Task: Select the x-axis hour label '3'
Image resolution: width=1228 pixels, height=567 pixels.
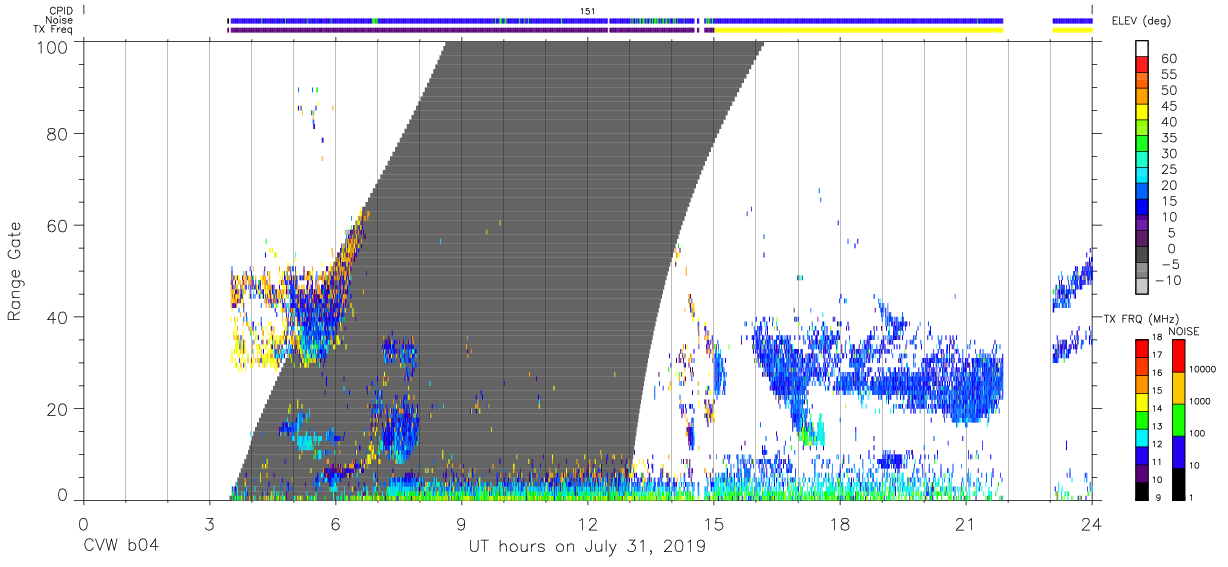Action: 209,524
